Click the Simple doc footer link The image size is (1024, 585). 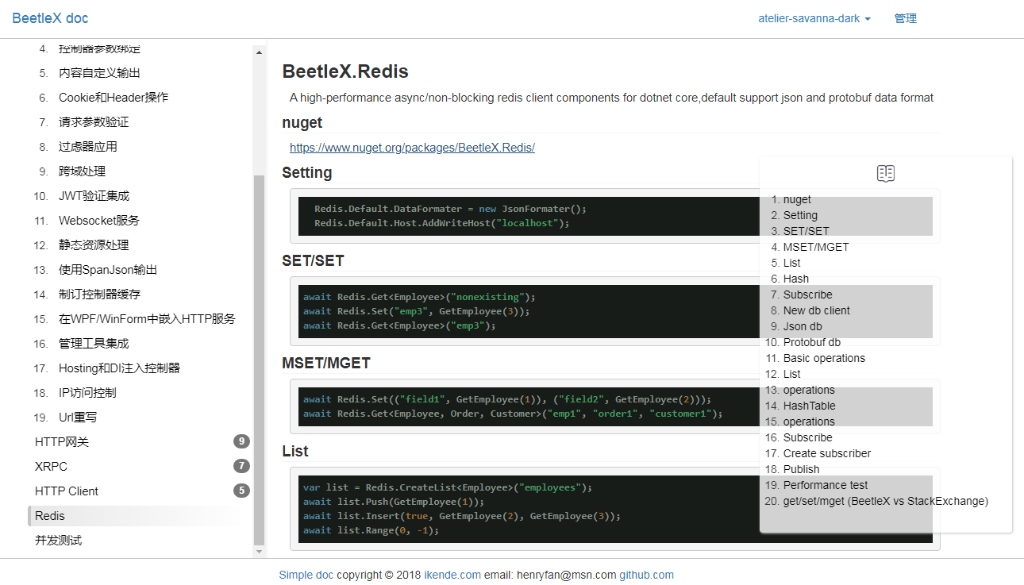click(306, 575)
